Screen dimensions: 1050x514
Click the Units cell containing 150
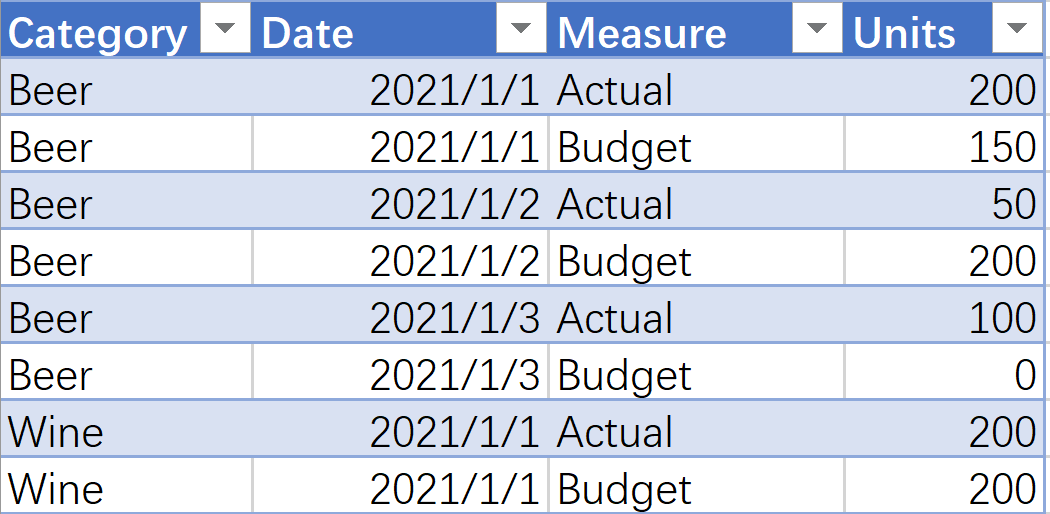pos(944,143)
